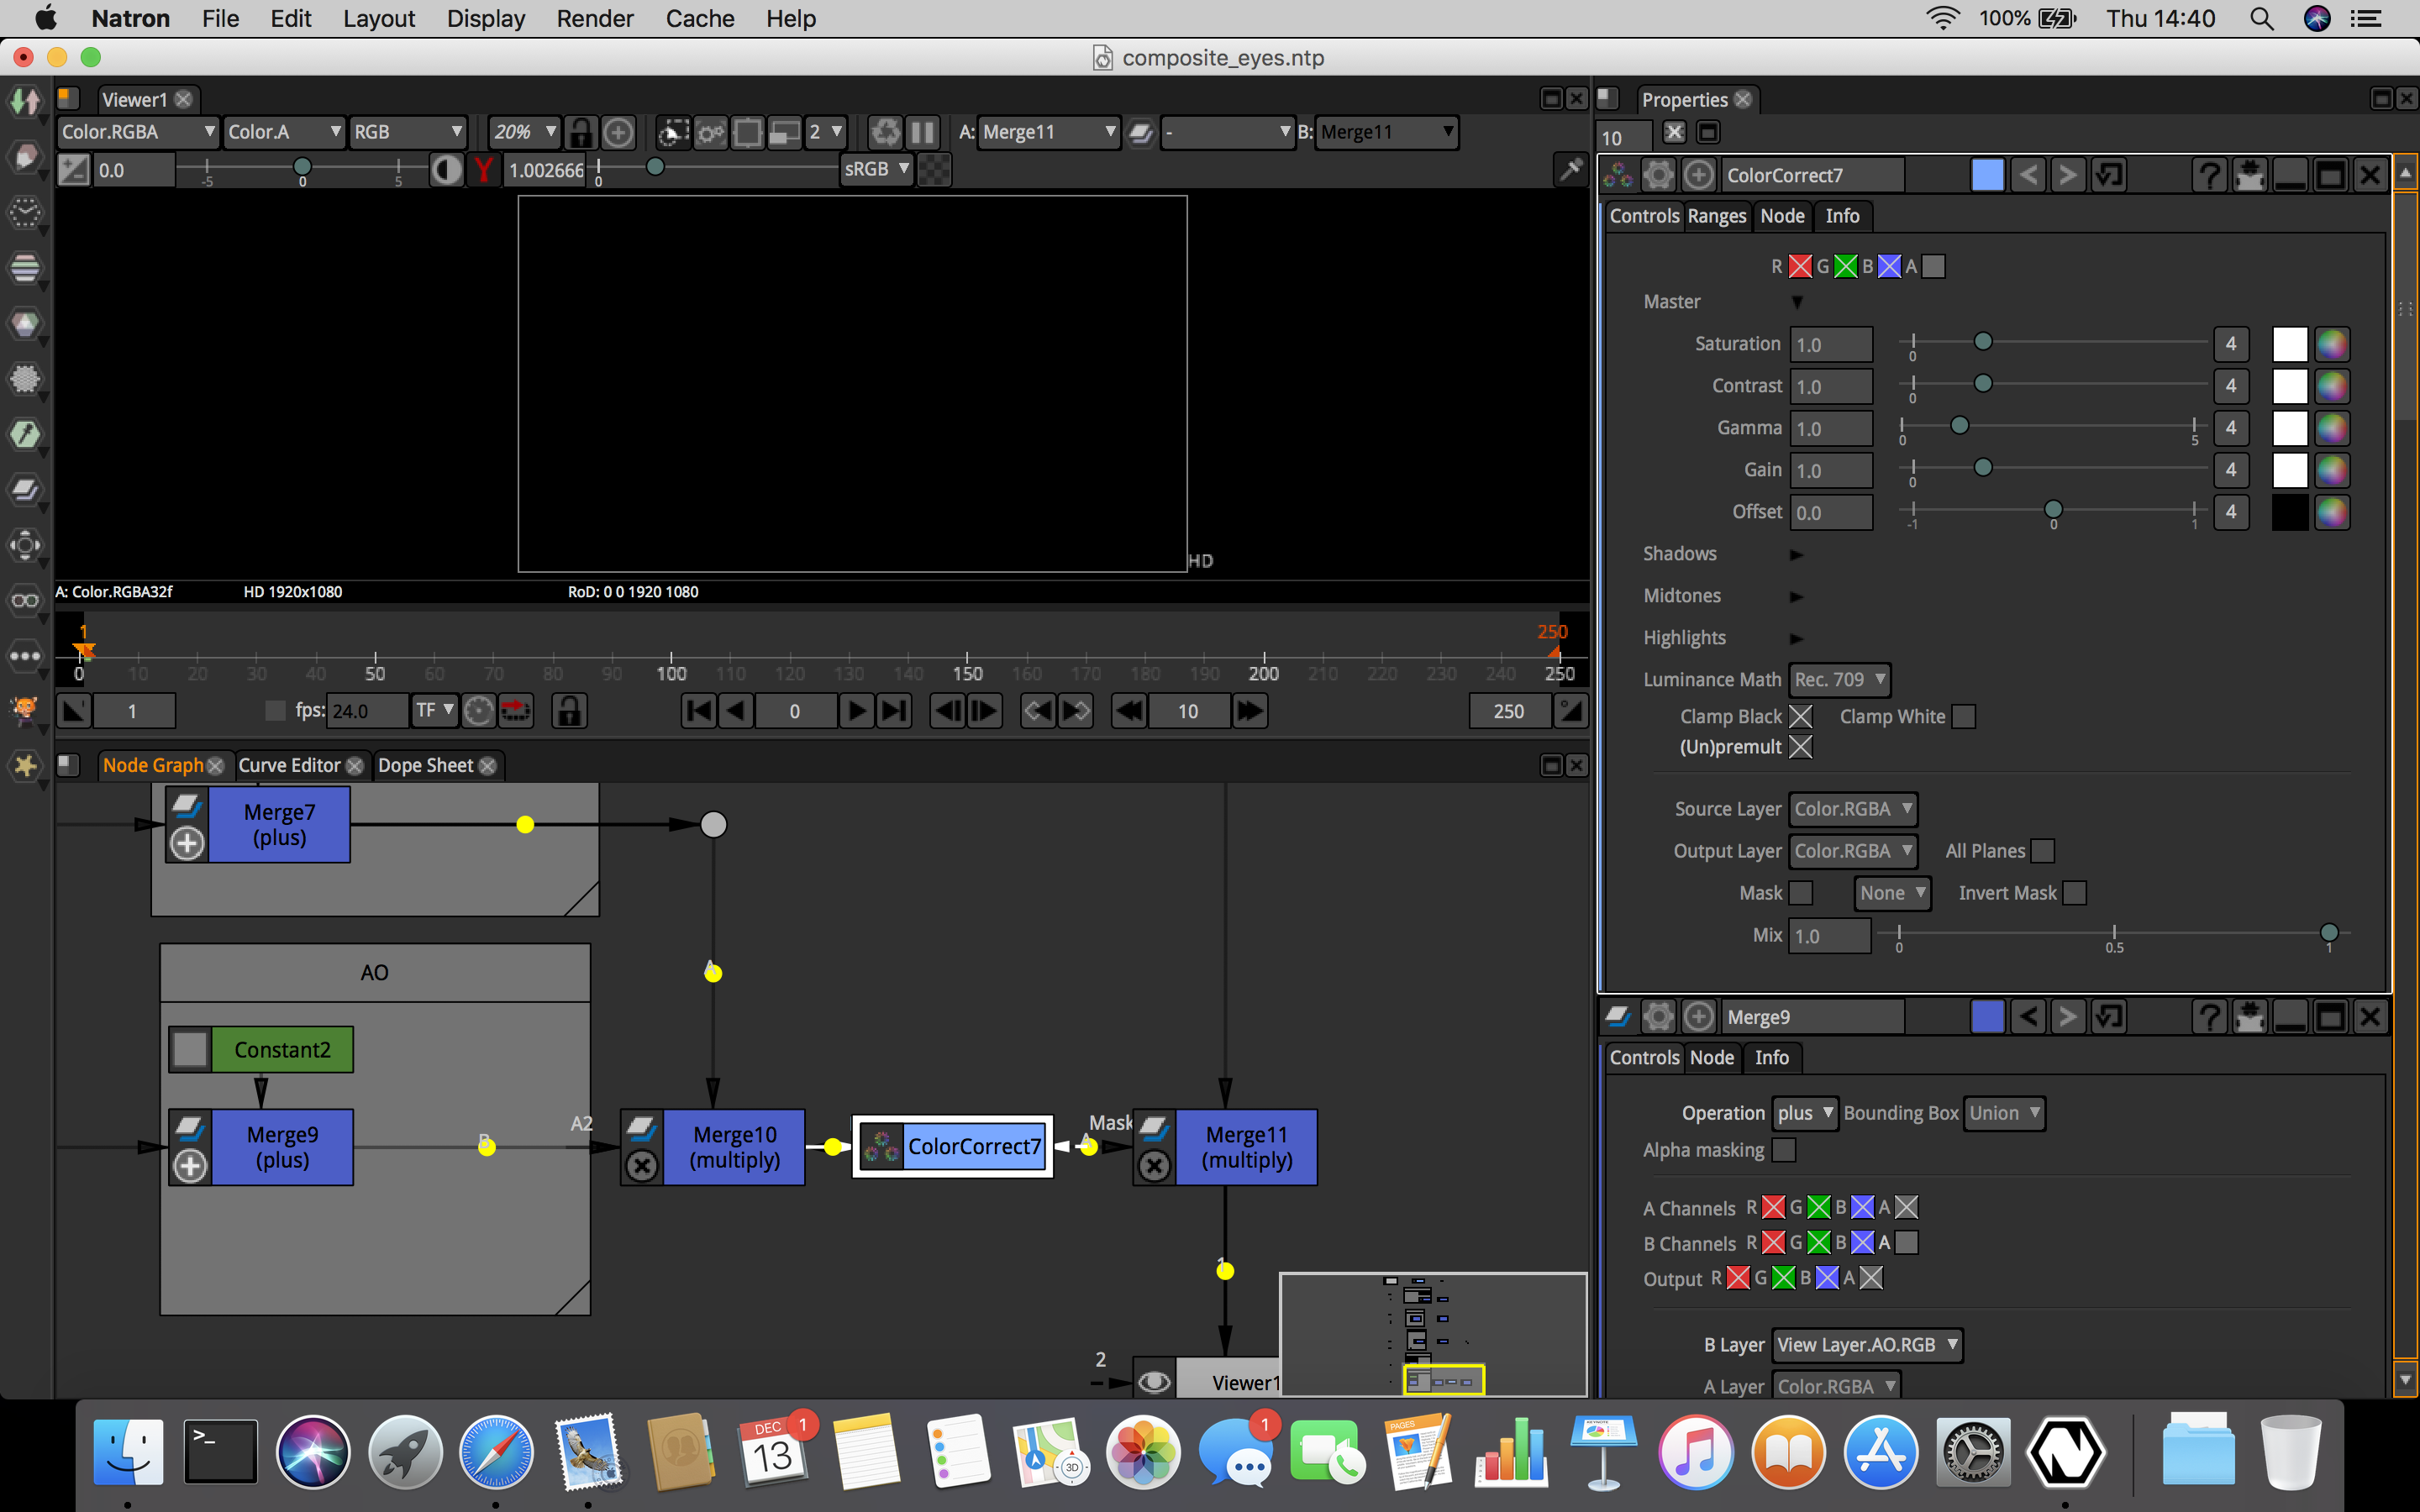Click the undo arrow in Merge9 panel
The width and height of the screenshot is (2420, 1512).
click(x=2028, y=1017)
